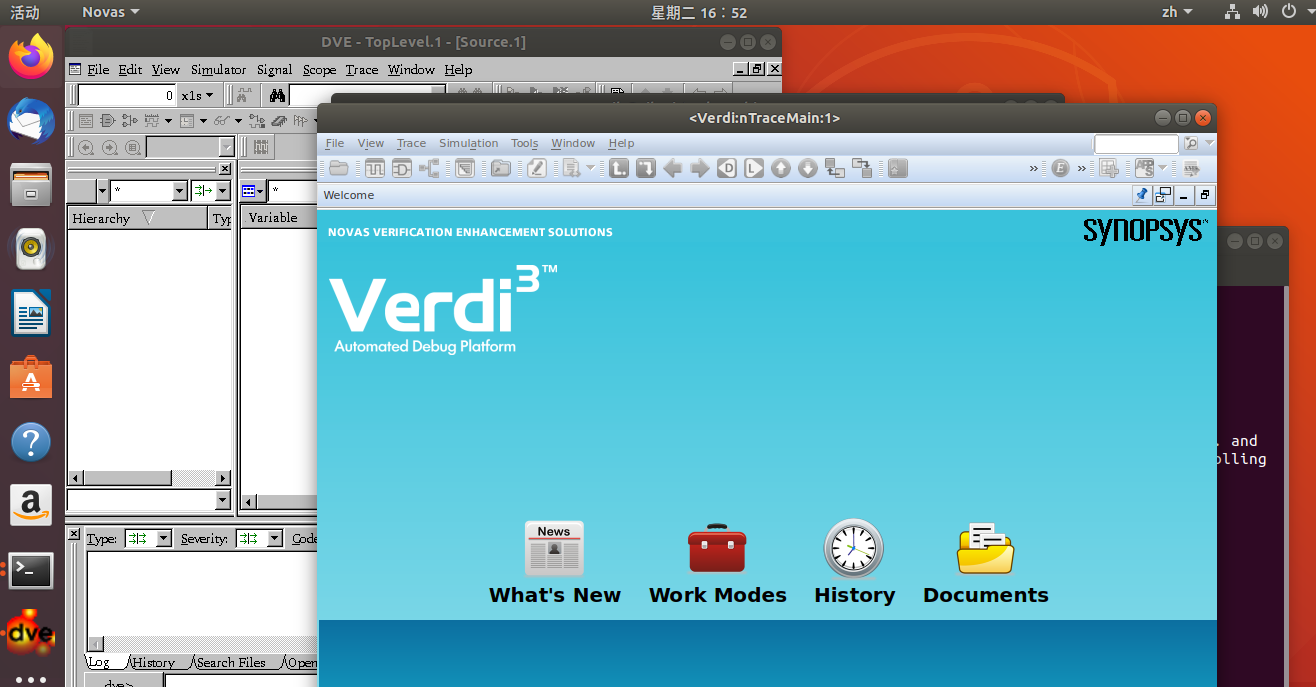Open History clock icon on Welcome page
Viewport: 1316px width, 687px height.
(854, 548)
